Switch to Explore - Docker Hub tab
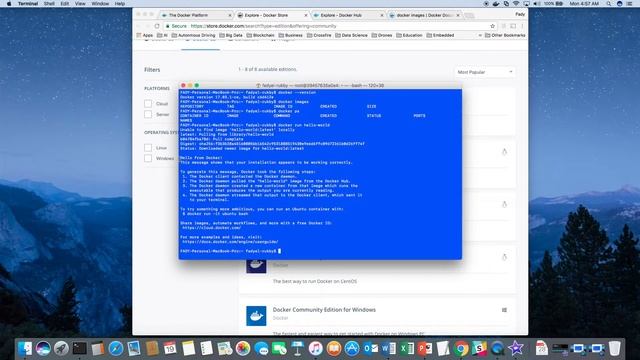This screenshot has height=360, width=640. coord(348,15)
